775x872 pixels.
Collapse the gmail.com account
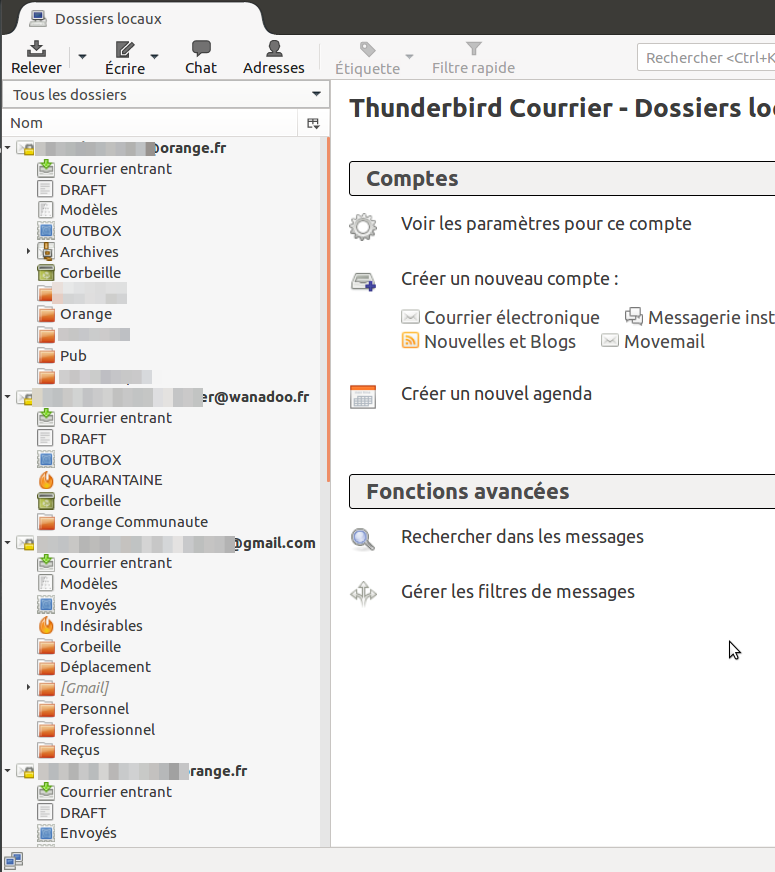click(8, 543)
